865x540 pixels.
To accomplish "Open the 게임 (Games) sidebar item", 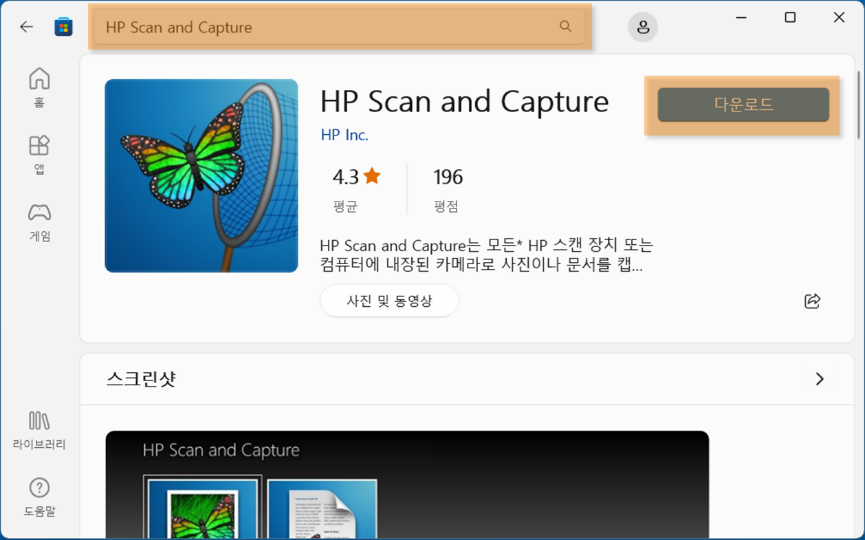I will 39,222.
